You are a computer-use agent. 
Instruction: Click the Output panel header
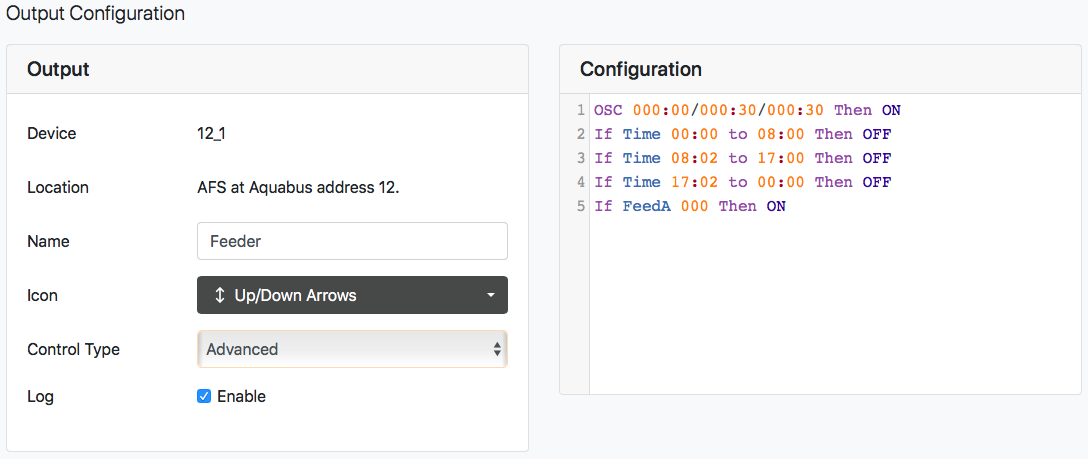coord(267,69)
